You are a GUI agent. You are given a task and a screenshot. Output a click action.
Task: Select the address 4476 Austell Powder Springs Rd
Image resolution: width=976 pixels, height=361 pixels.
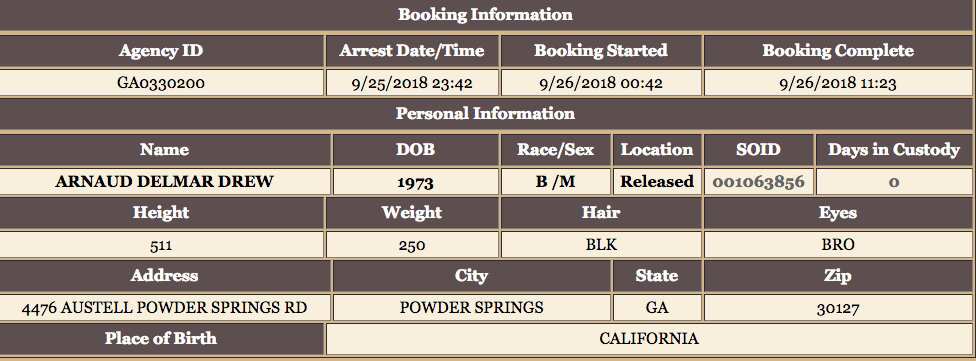coord(164,307)
